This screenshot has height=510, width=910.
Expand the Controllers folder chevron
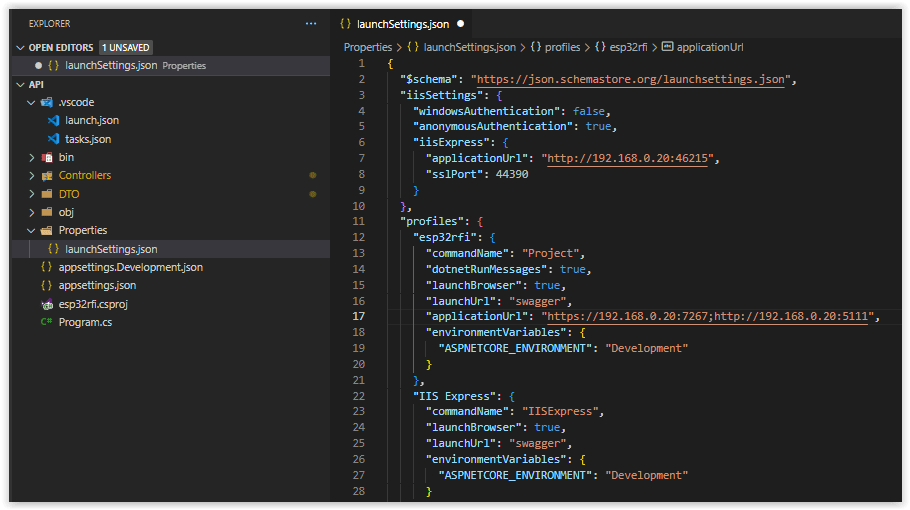[x=32, y=175]
